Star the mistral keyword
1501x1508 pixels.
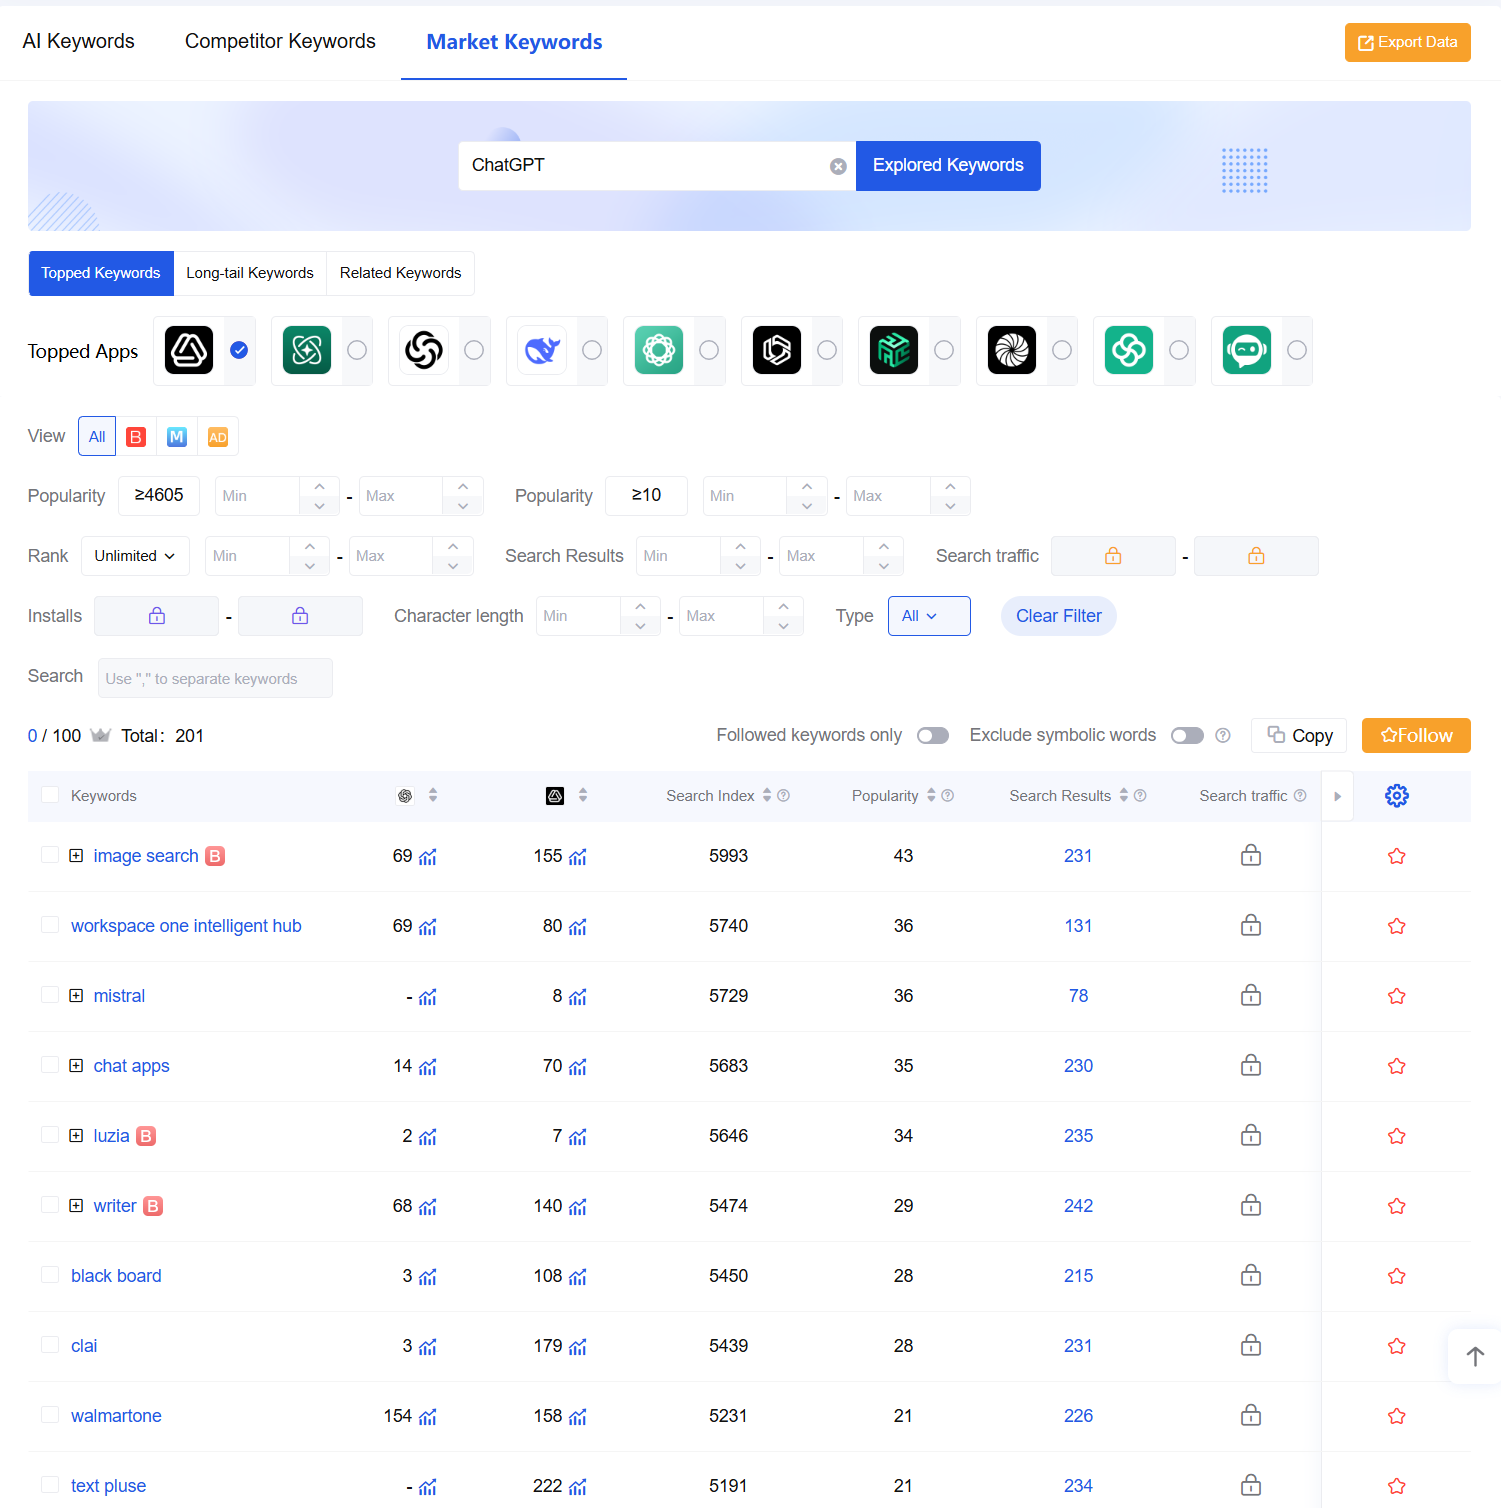pos(1397,996)
